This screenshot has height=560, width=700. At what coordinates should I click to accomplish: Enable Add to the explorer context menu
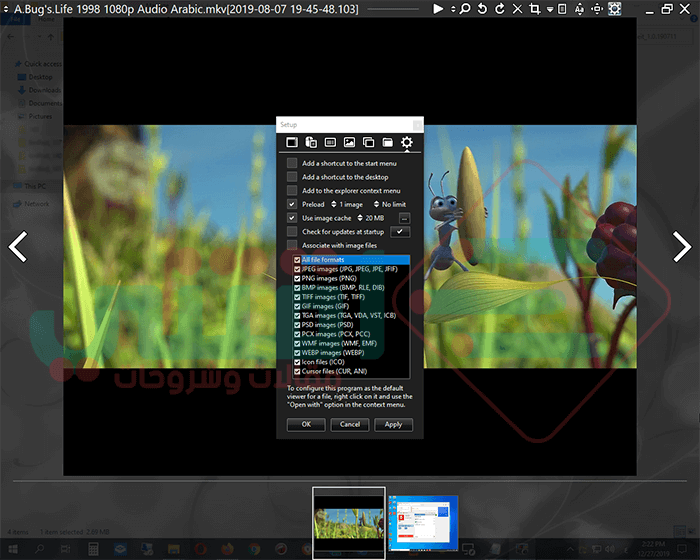292,190
